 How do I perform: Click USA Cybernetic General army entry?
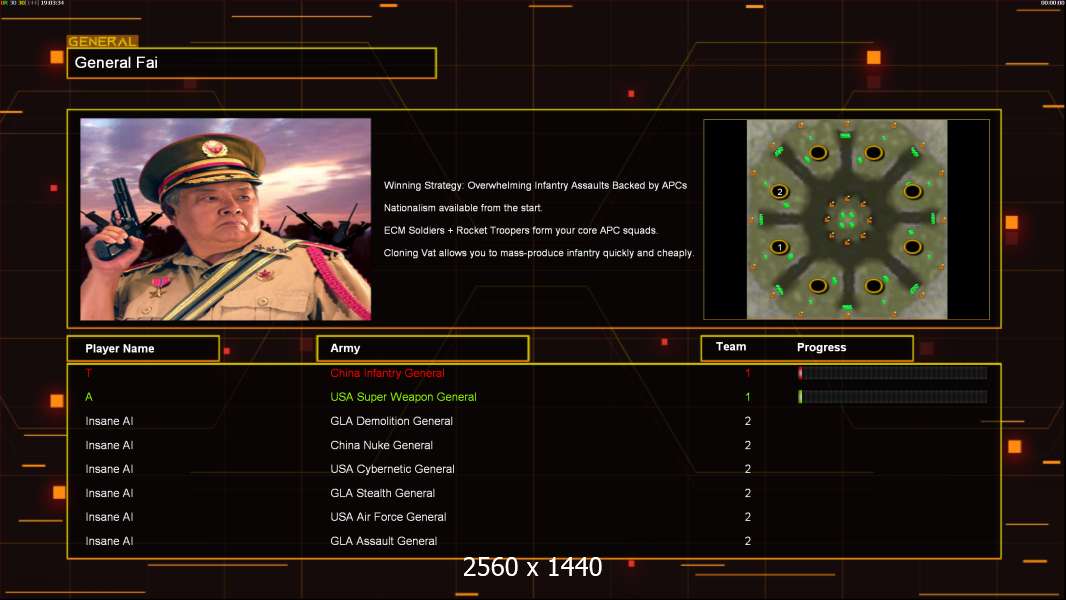pyautogui.click(x=392, y=469)
